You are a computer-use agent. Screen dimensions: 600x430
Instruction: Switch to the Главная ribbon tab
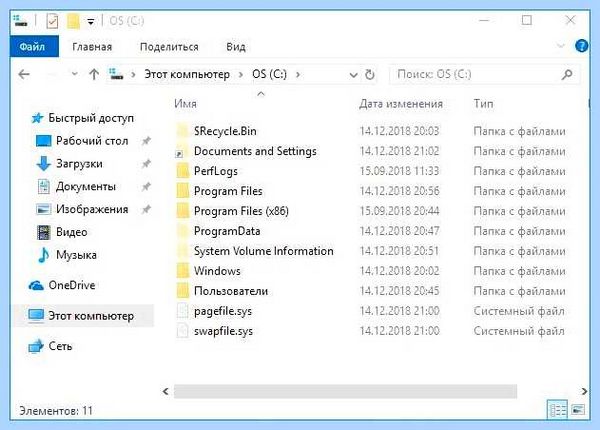coord(92,47)
